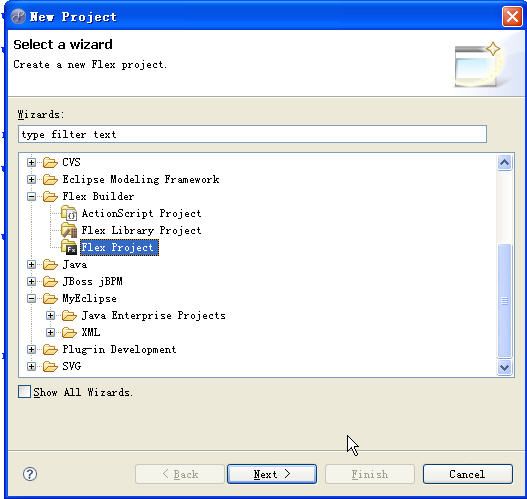527x499 pixels.
Task: Expand the Java tree node
Action: coord(31,265)
